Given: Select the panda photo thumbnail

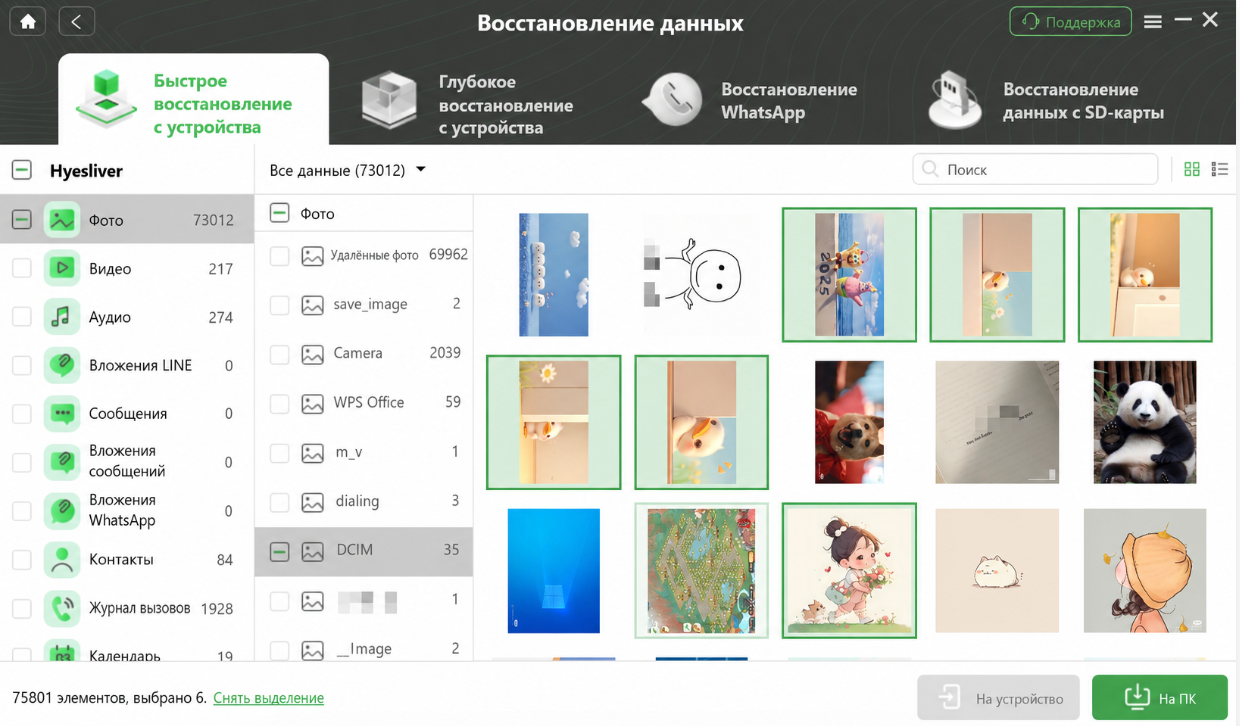Looking at the screenshot, I should point(1145,422).
